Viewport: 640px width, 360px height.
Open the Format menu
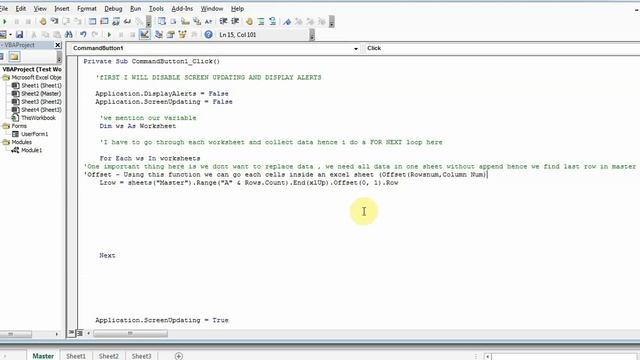pyautogui.click(x=87, y=9)
